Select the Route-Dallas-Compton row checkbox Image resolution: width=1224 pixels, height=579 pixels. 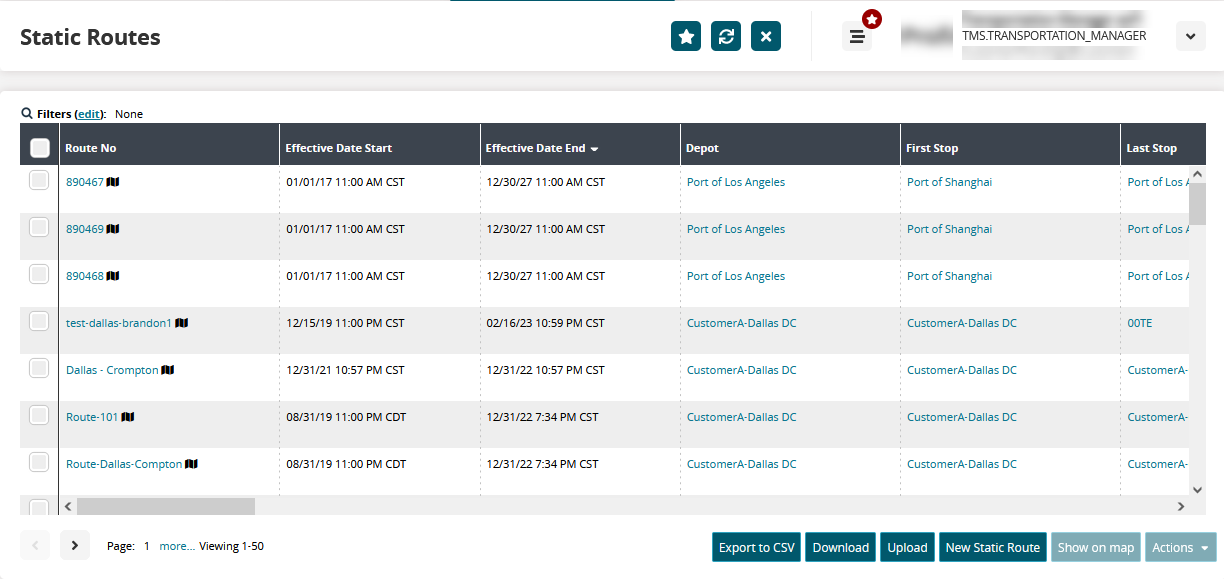(39, 462)
